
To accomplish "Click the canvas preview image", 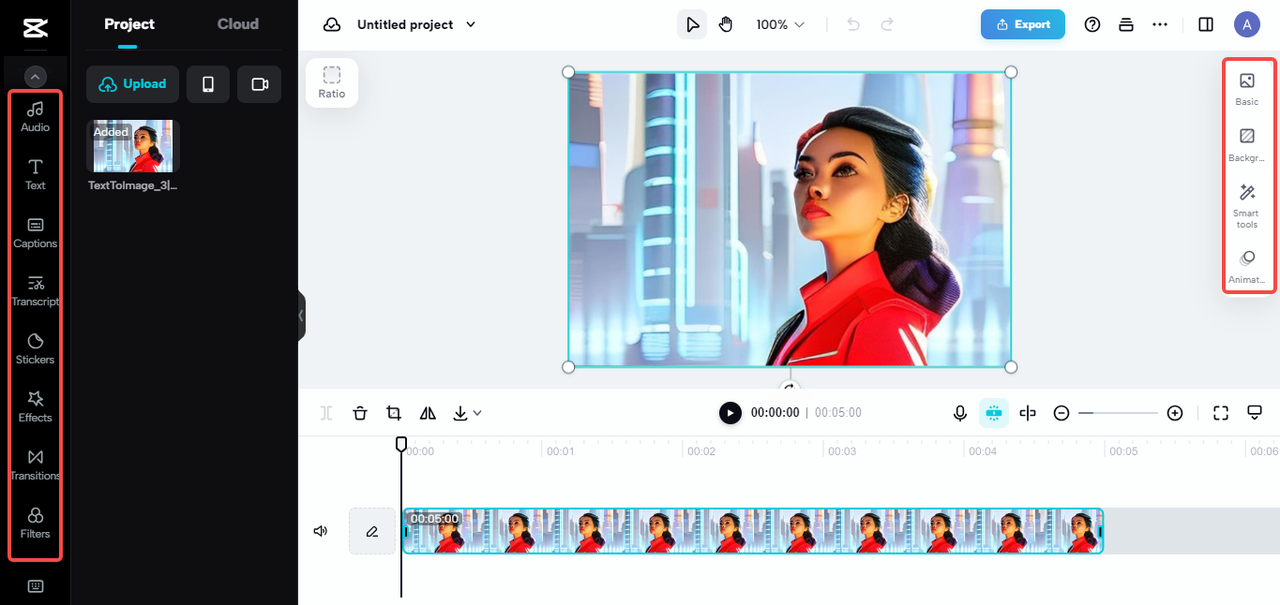I will click(x=790, y=219).
